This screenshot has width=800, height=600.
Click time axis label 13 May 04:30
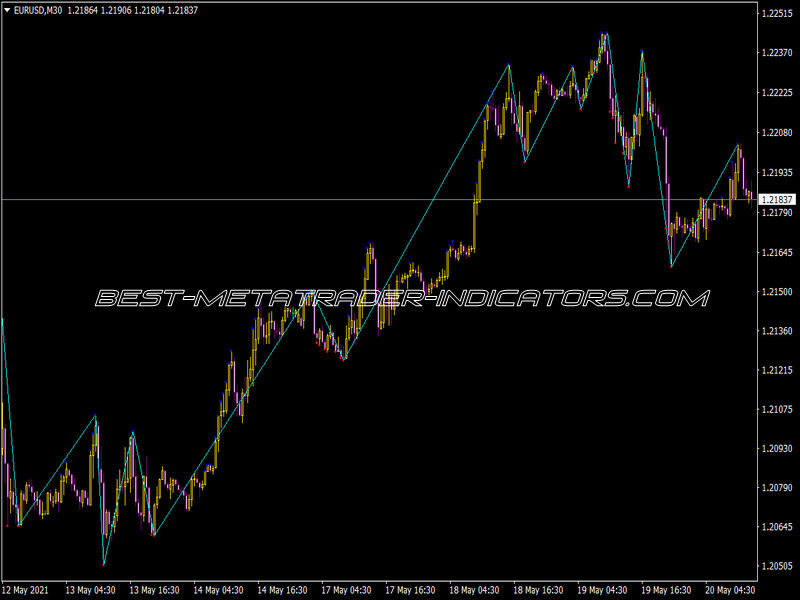coord(91,591)
